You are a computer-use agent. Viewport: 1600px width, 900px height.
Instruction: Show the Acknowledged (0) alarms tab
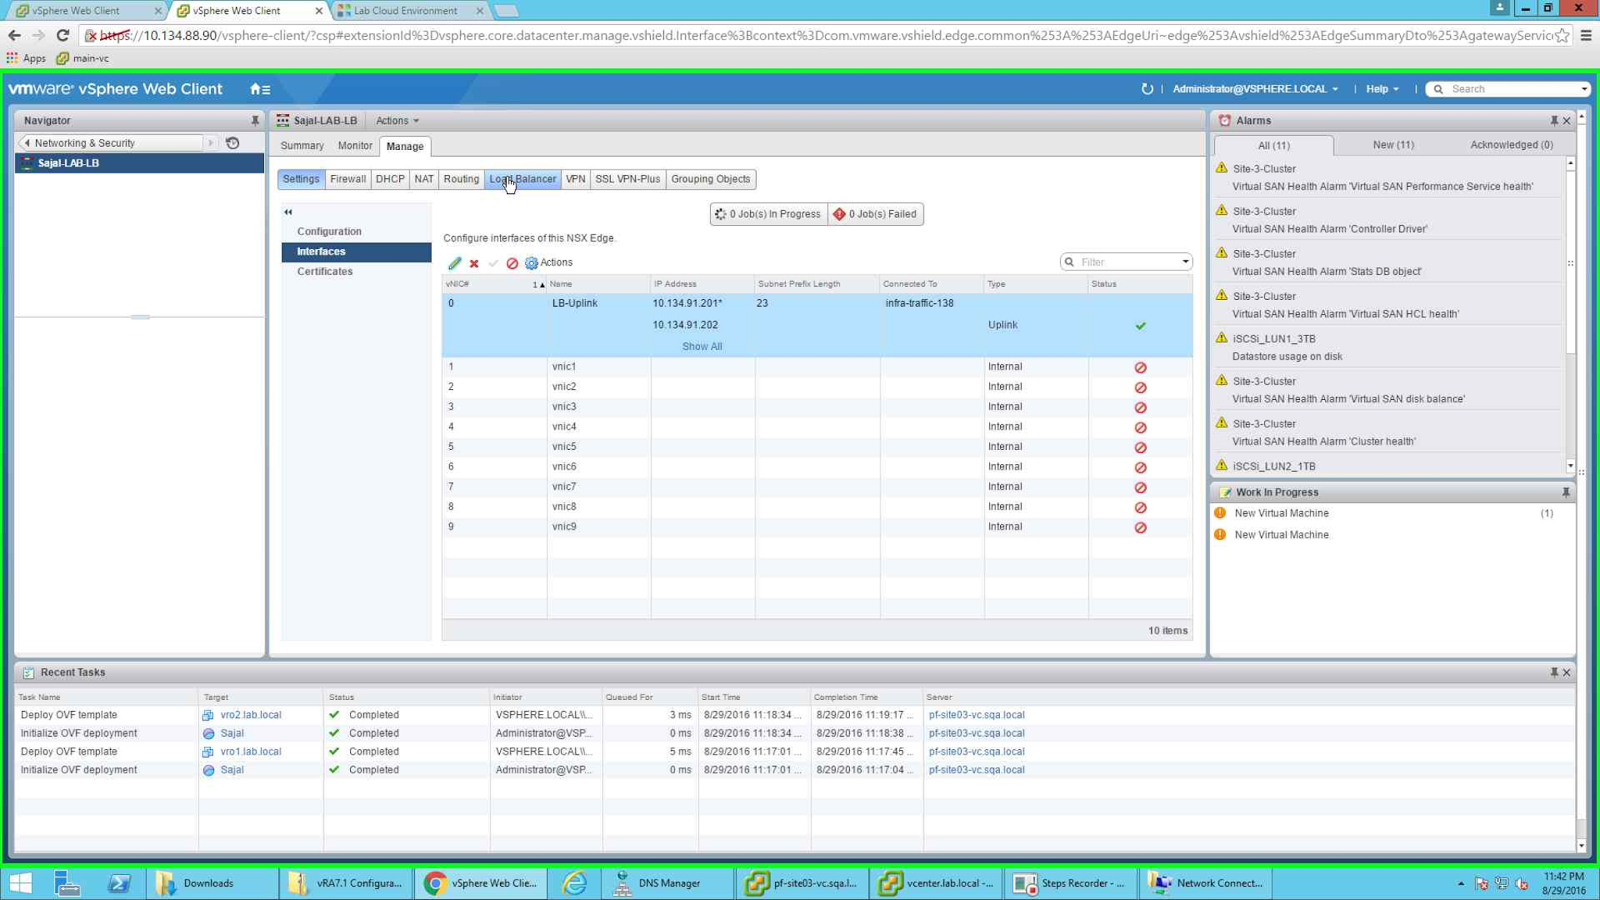1511,145
